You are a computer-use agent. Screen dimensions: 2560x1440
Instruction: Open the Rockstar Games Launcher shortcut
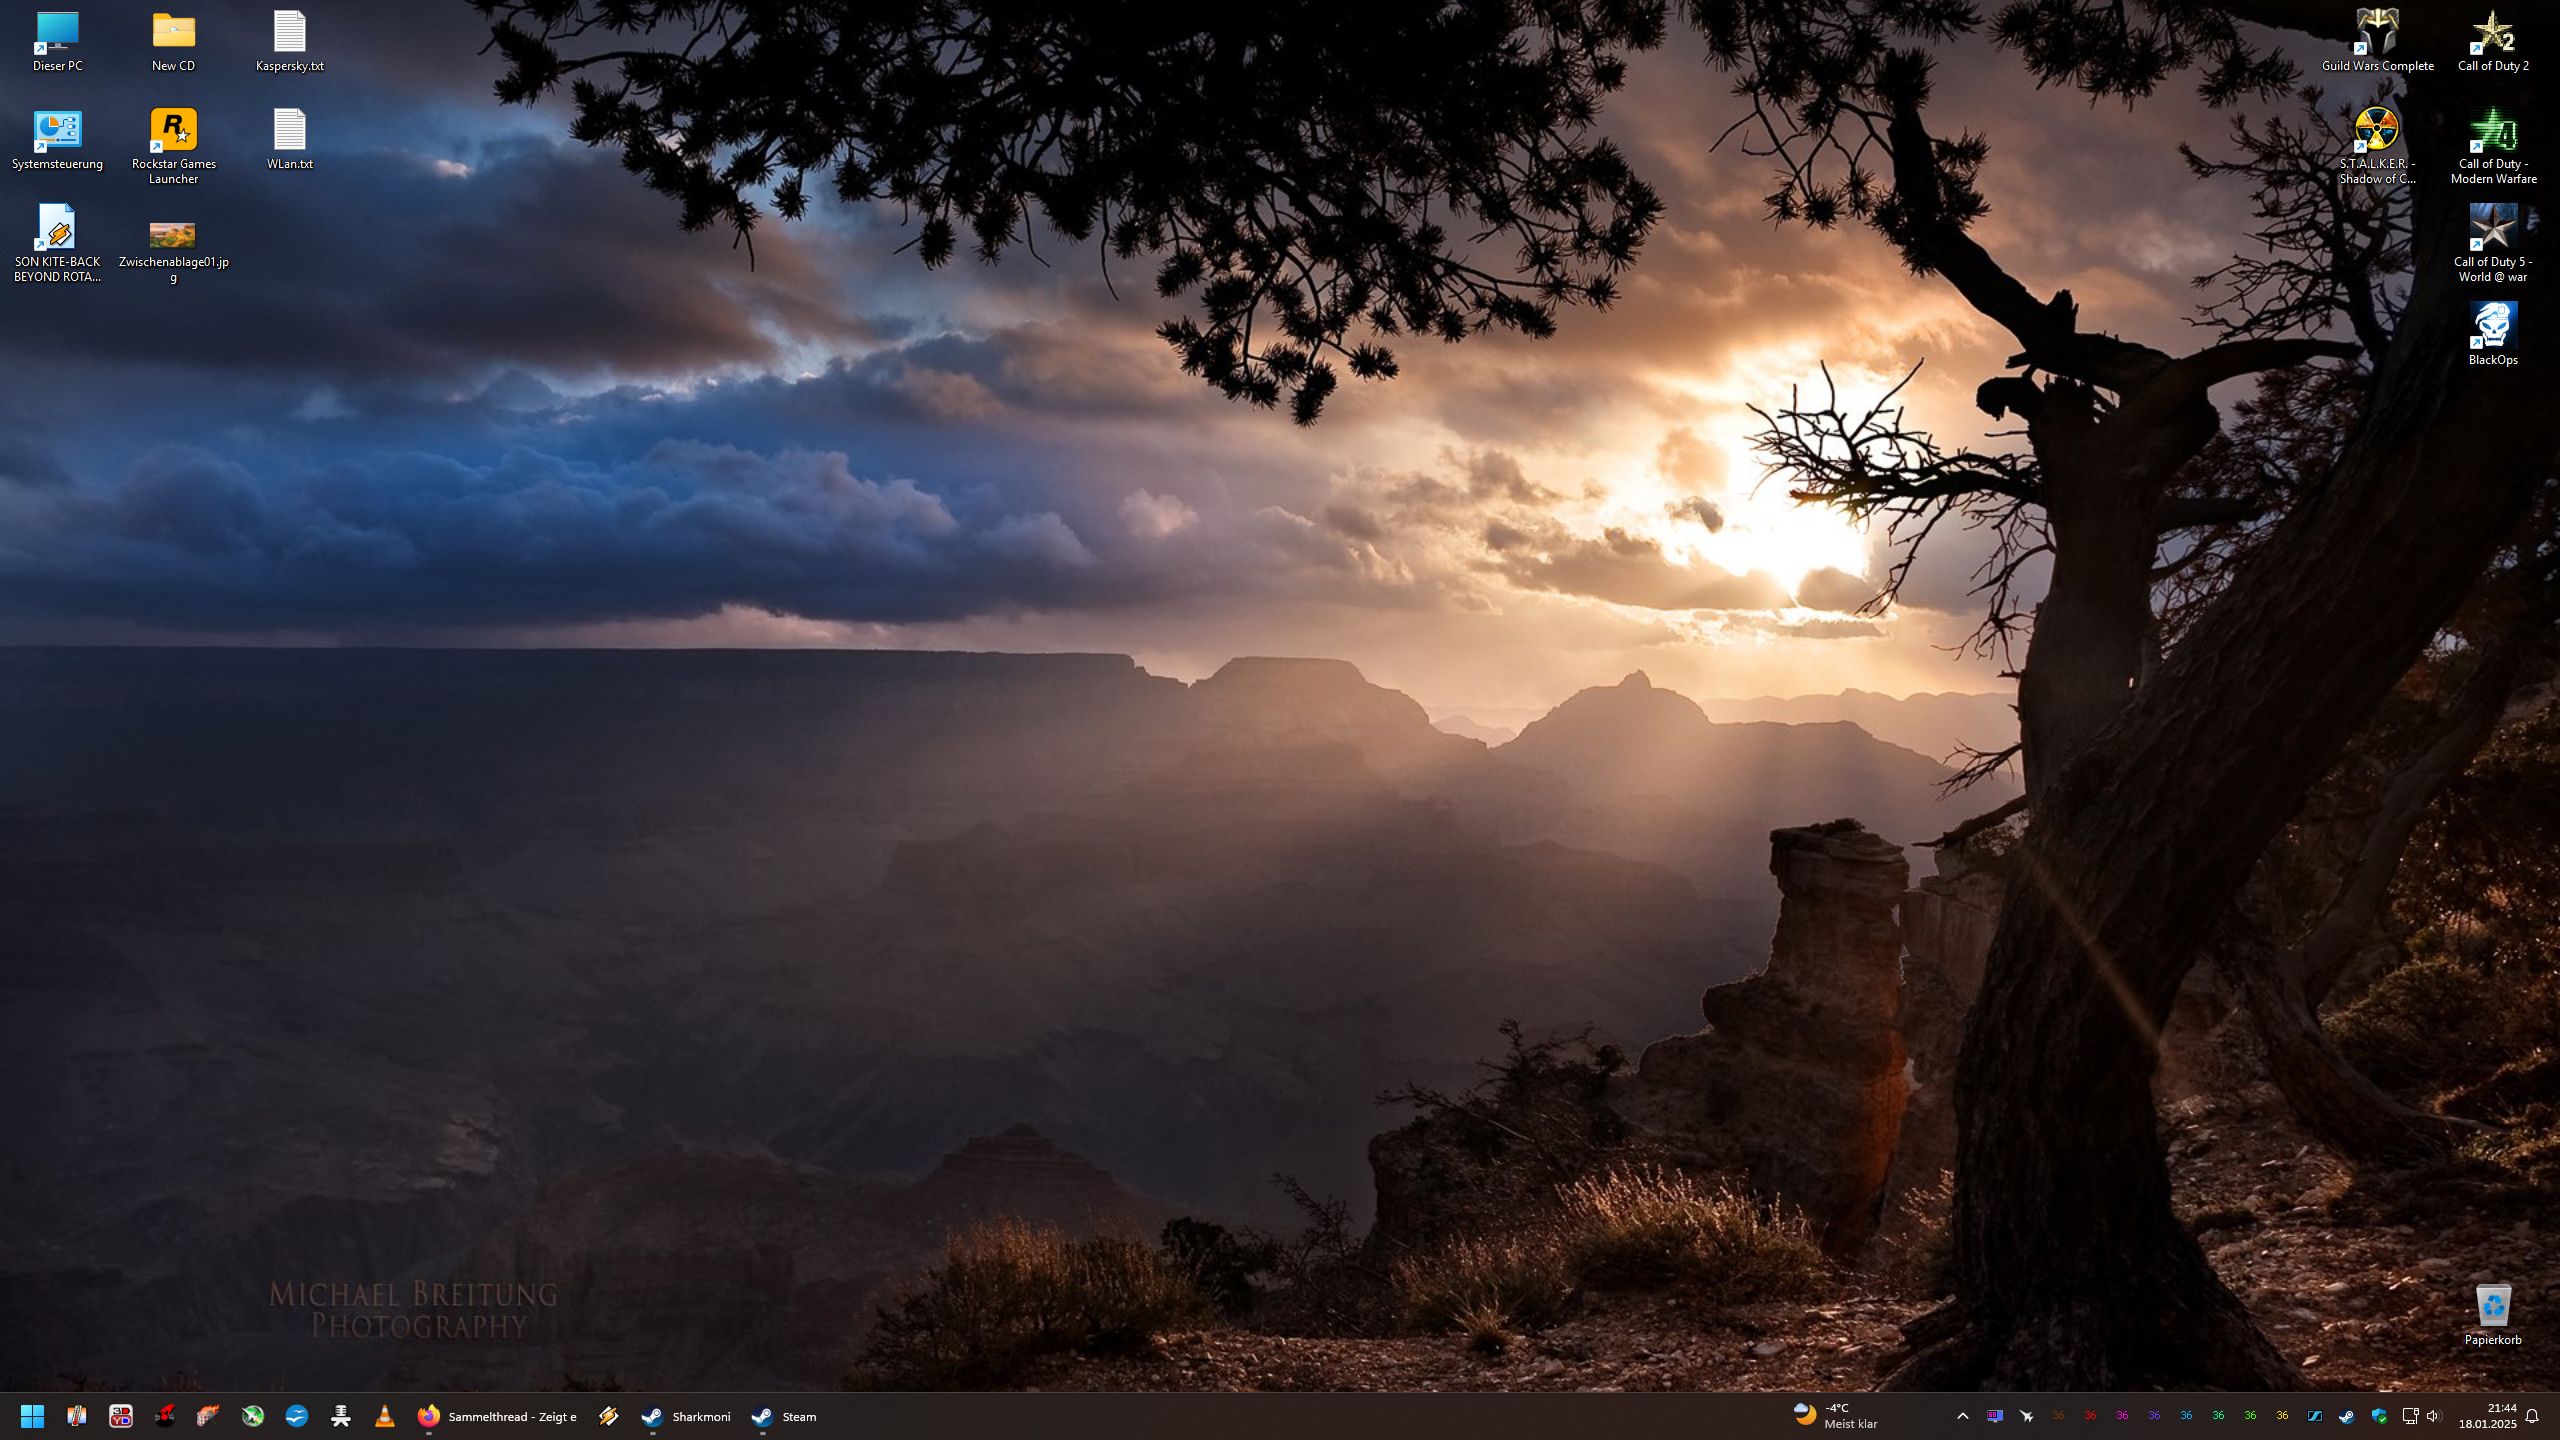[173, 131]
